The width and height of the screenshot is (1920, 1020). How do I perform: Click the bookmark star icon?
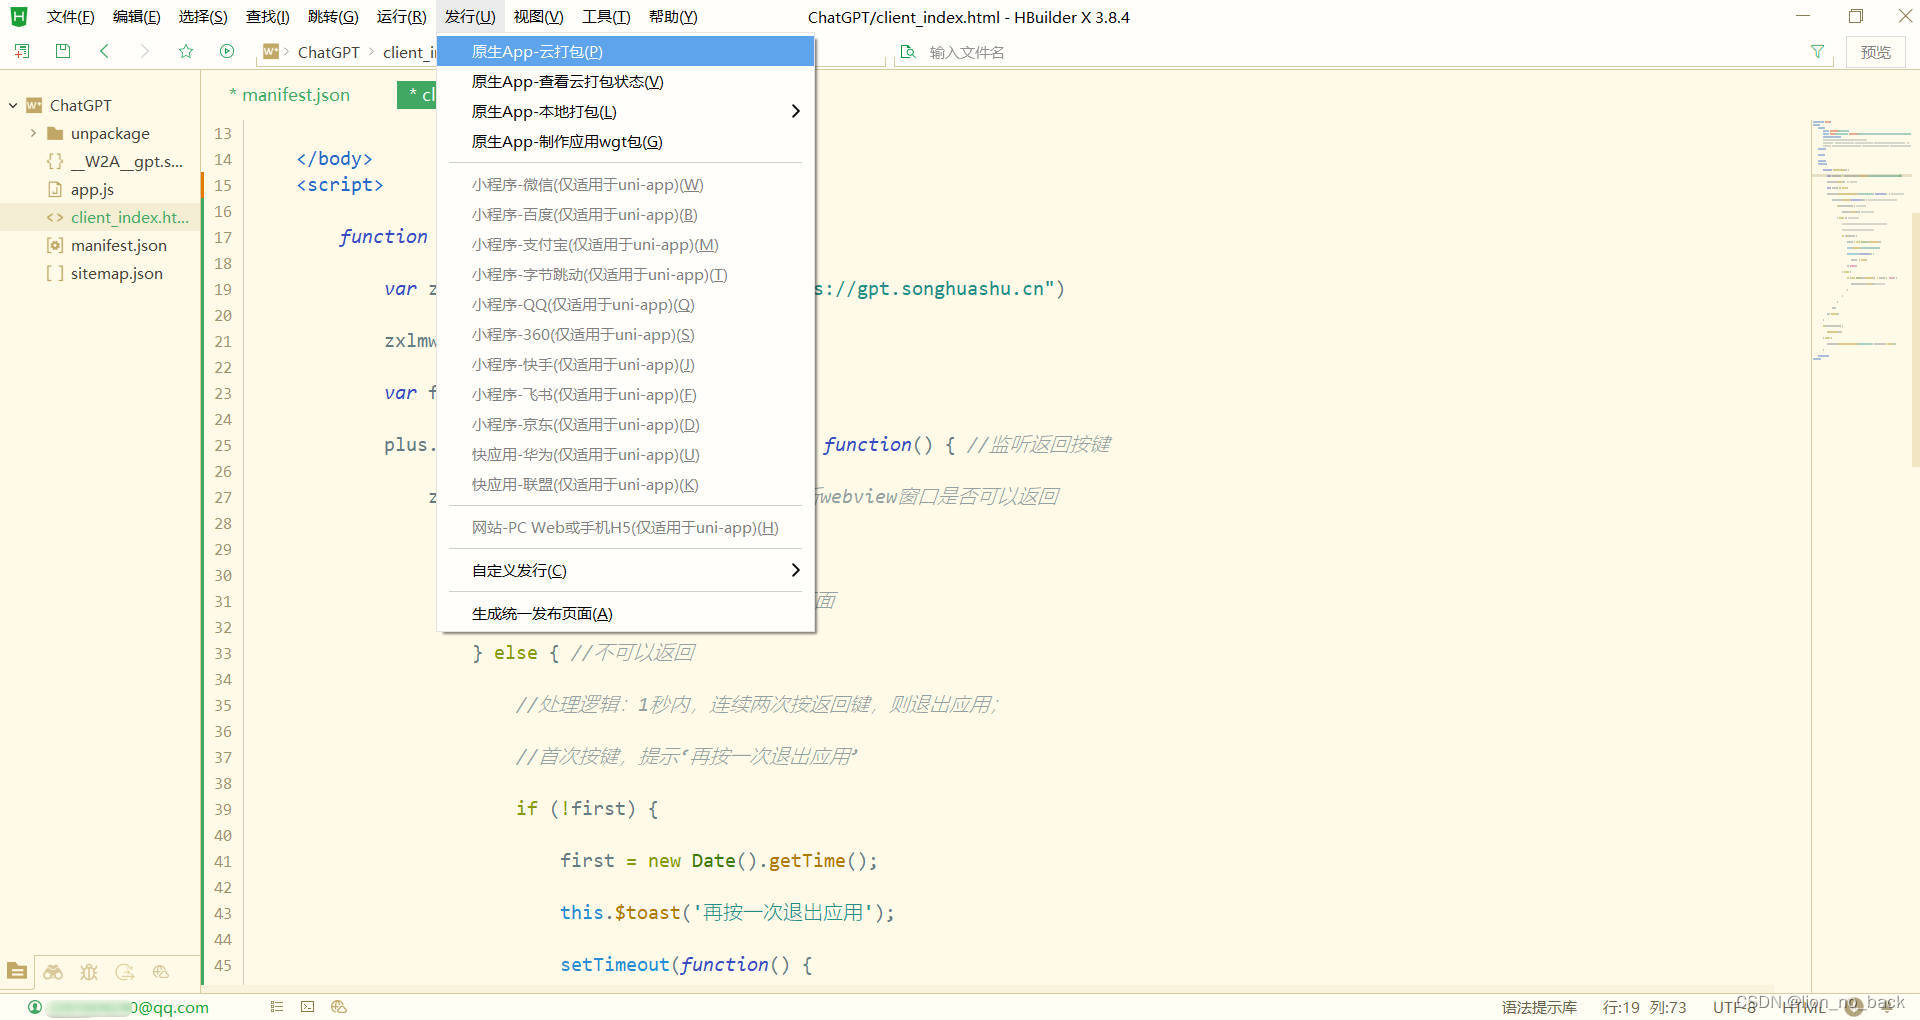186,51
